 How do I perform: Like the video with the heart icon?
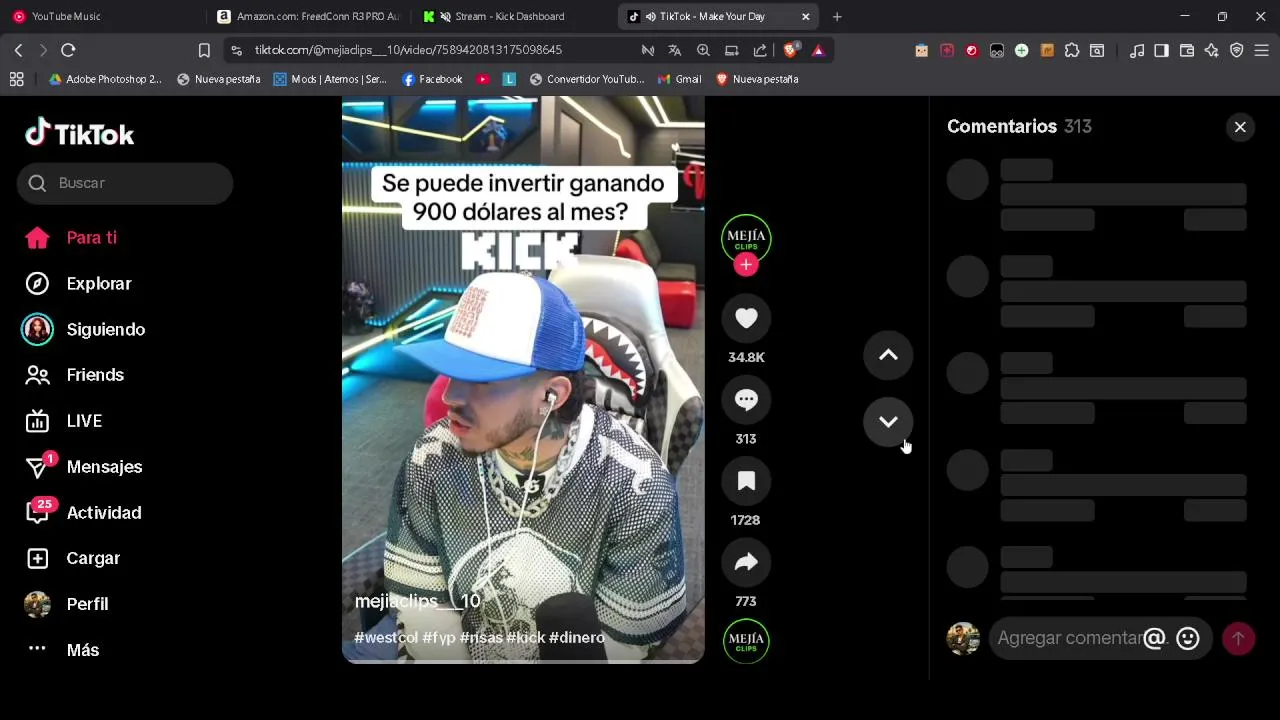coord(746,318)
